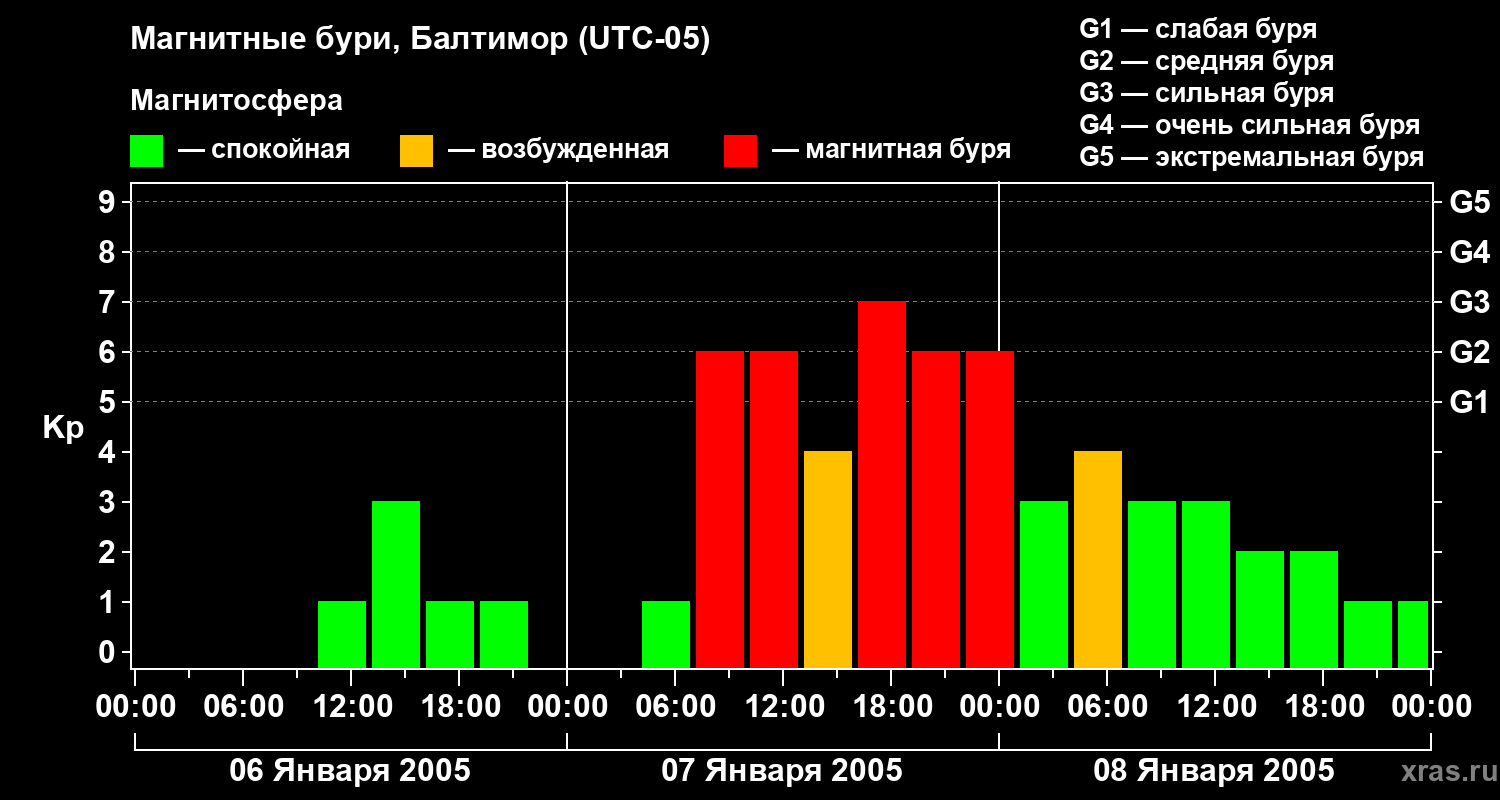1500x800 pixels.
Task: Click the 'G4 — очень сильная буря' legend line
Action: click(x=1250, y=125)
